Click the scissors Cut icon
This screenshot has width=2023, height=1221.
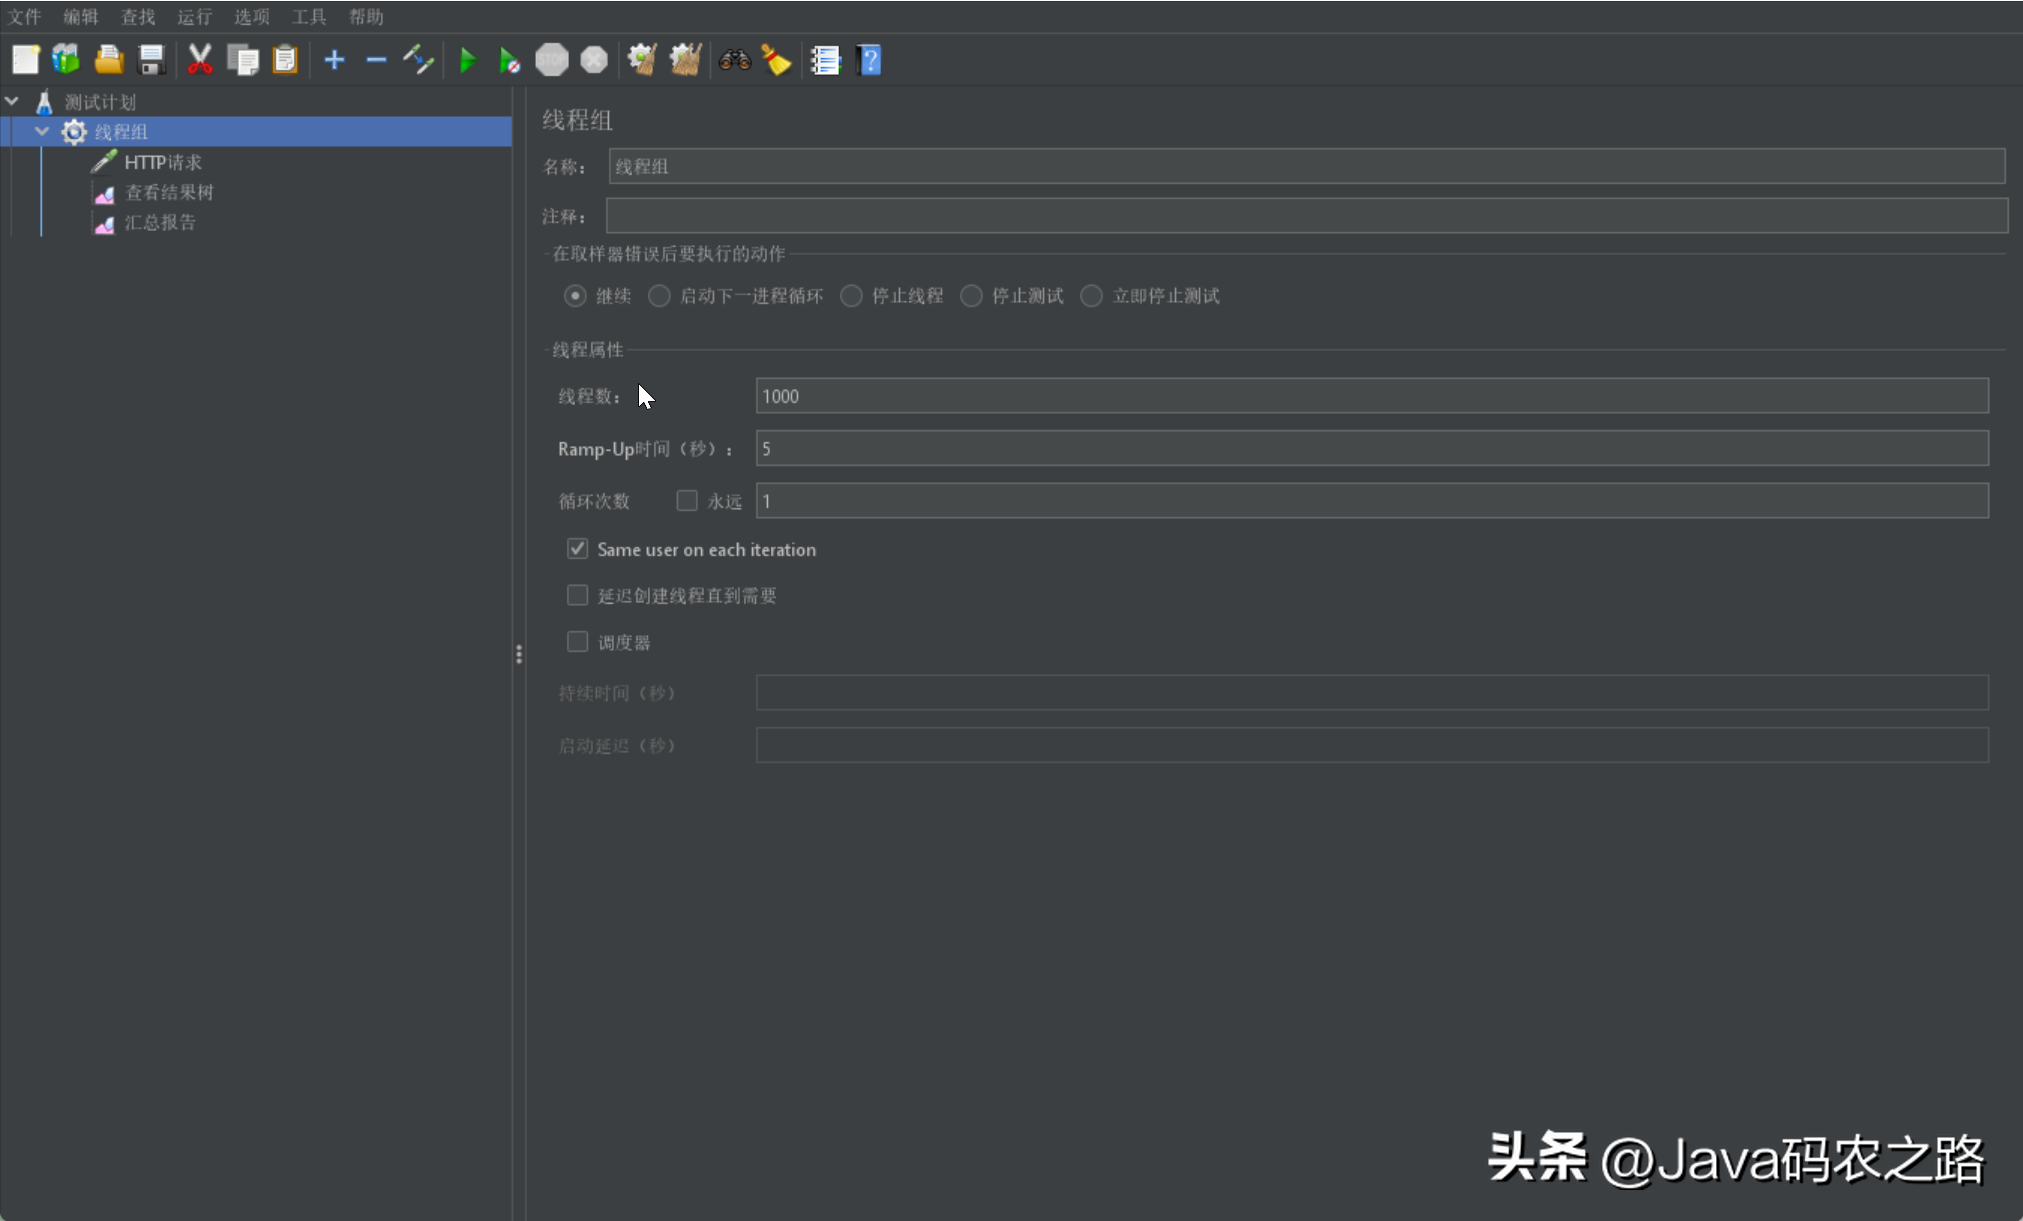(x=200, y=60)
